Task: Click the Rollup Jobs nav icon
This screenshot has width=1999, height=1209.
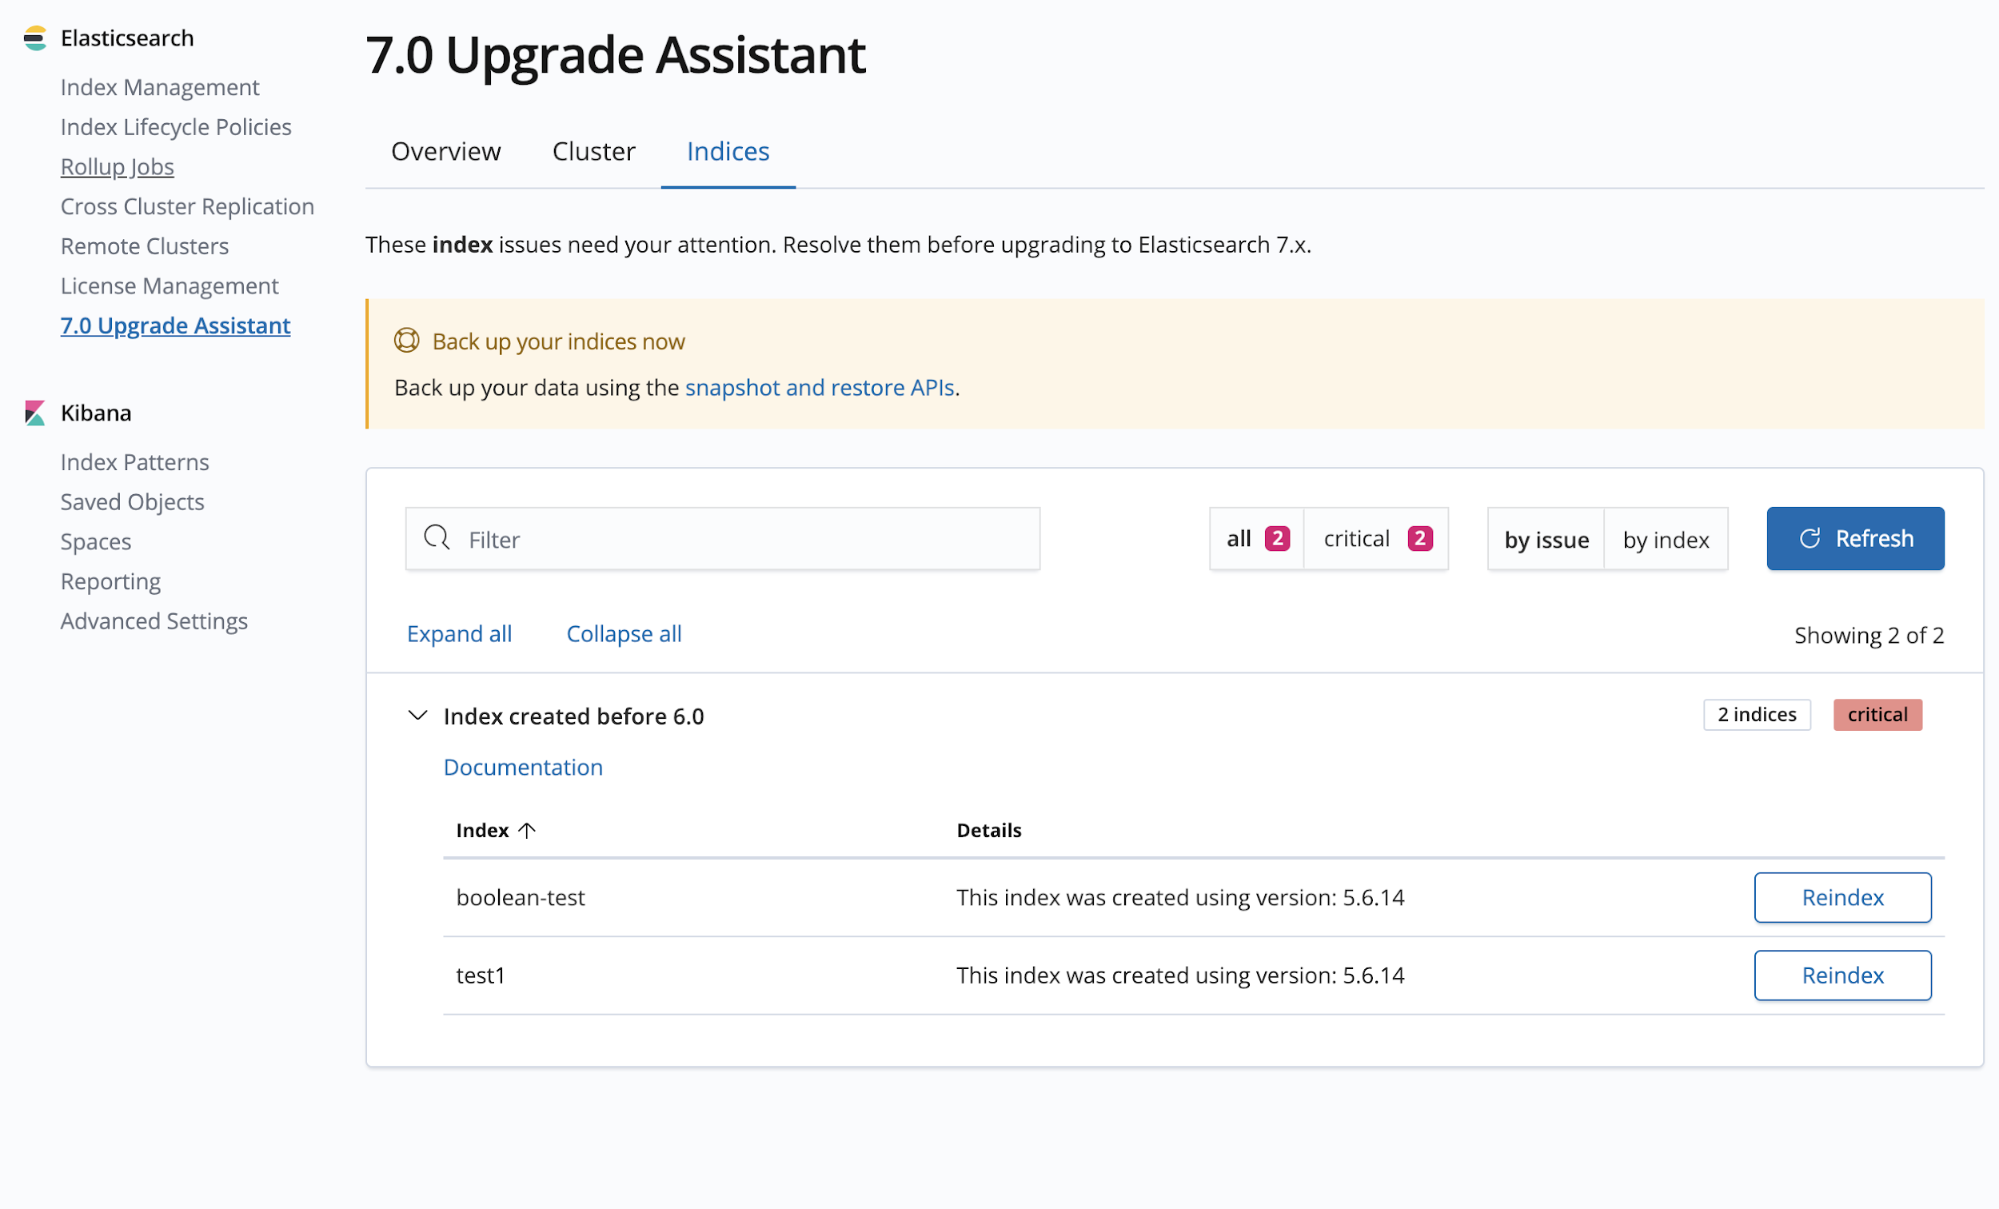Action: (116, 166)
